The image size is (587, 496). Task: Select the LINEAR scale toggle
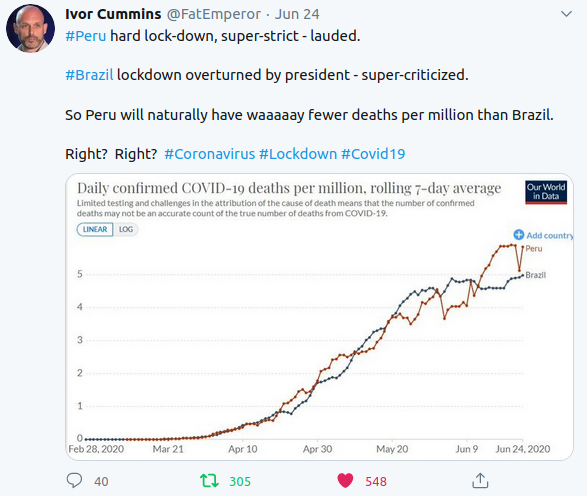[95, 229]
